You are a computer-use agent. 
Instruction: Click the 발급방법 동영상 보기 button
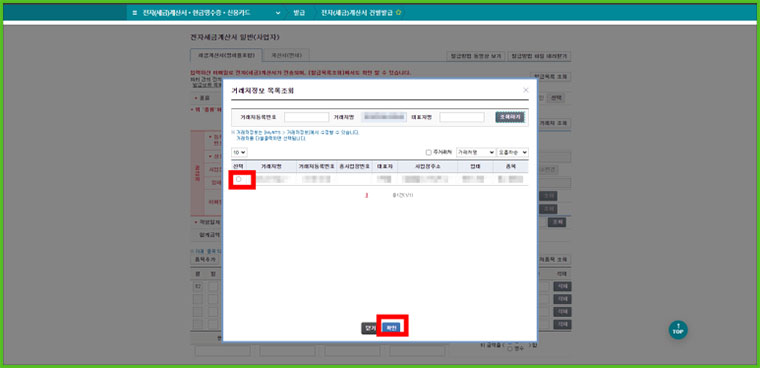coord(475,56)
